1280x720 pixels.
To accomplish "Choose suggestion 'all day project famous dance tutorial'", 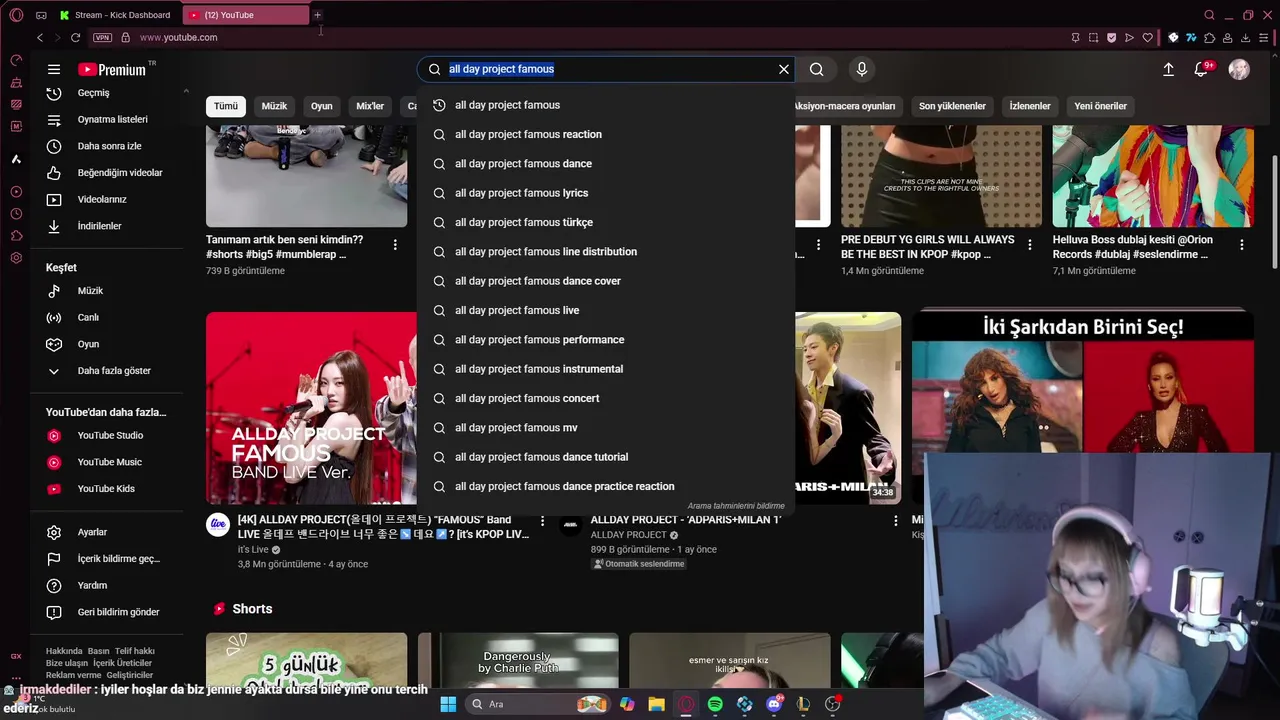I will pyautogui.click(x=606, y=457).
